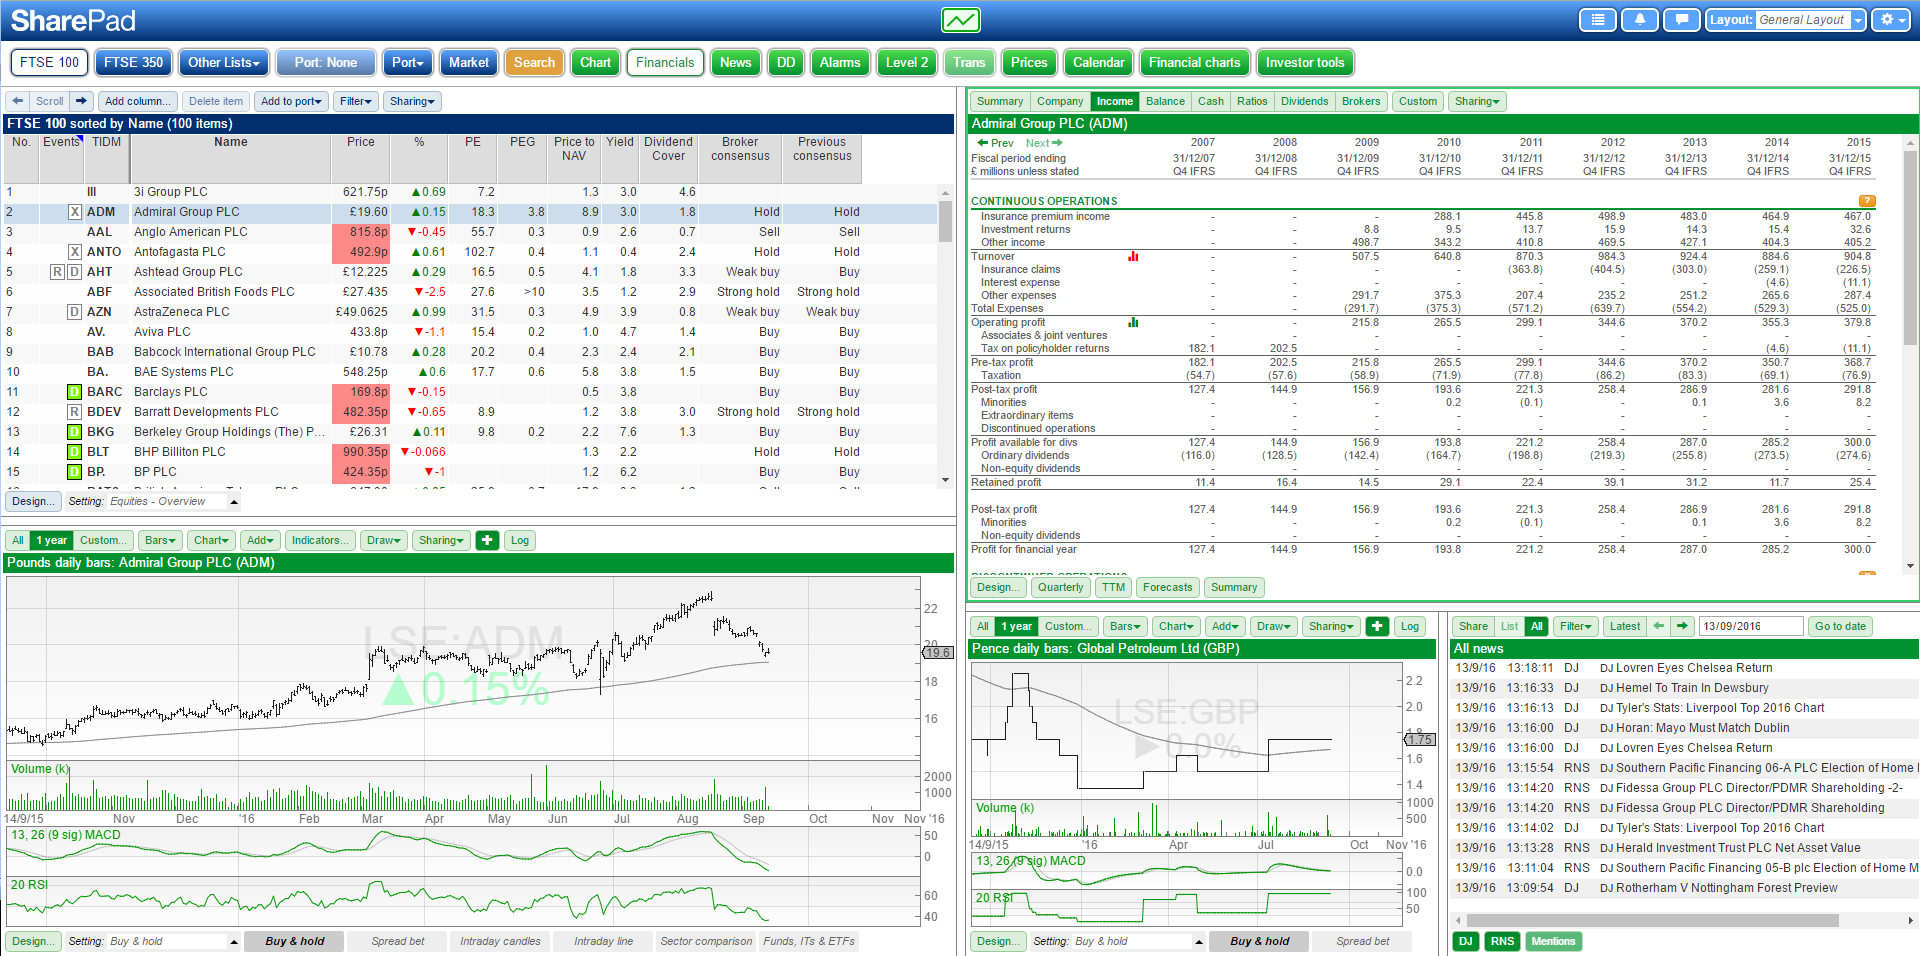
Task: Open Draw dropdown on Admiral chart
Action: pyautogui.click(x=384, y=540)
